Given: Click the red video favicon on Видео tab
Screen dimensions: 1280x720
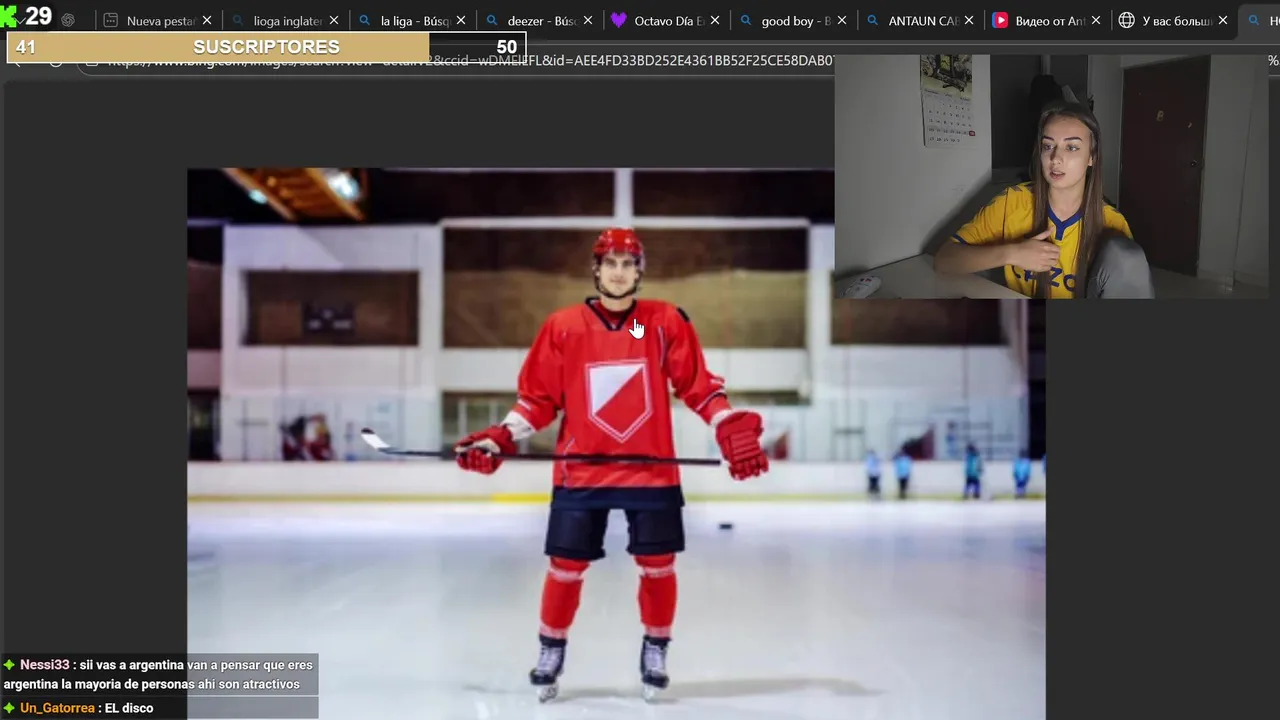Looking at the screenshot, I should [1000, 20].
